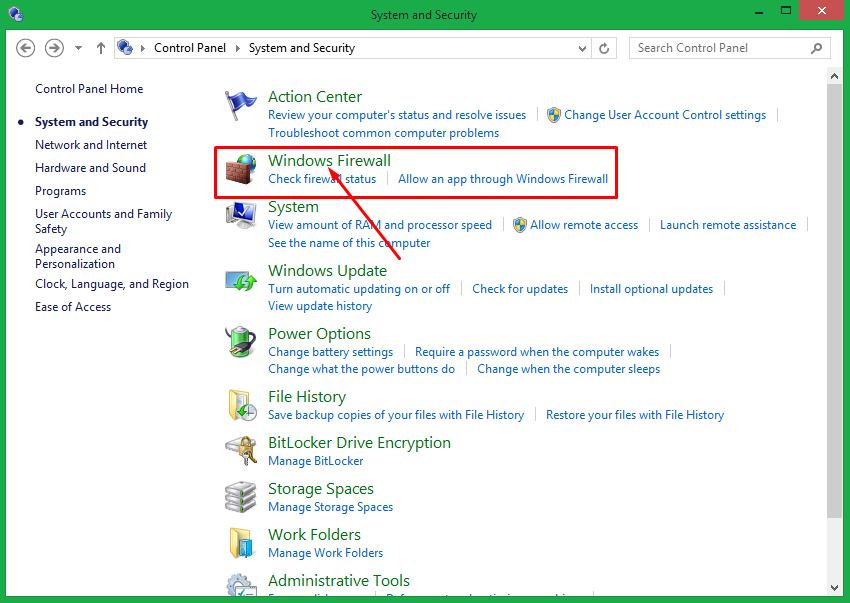
Task: Click the search magnifier icon
Action: click(x=816, y=48)
